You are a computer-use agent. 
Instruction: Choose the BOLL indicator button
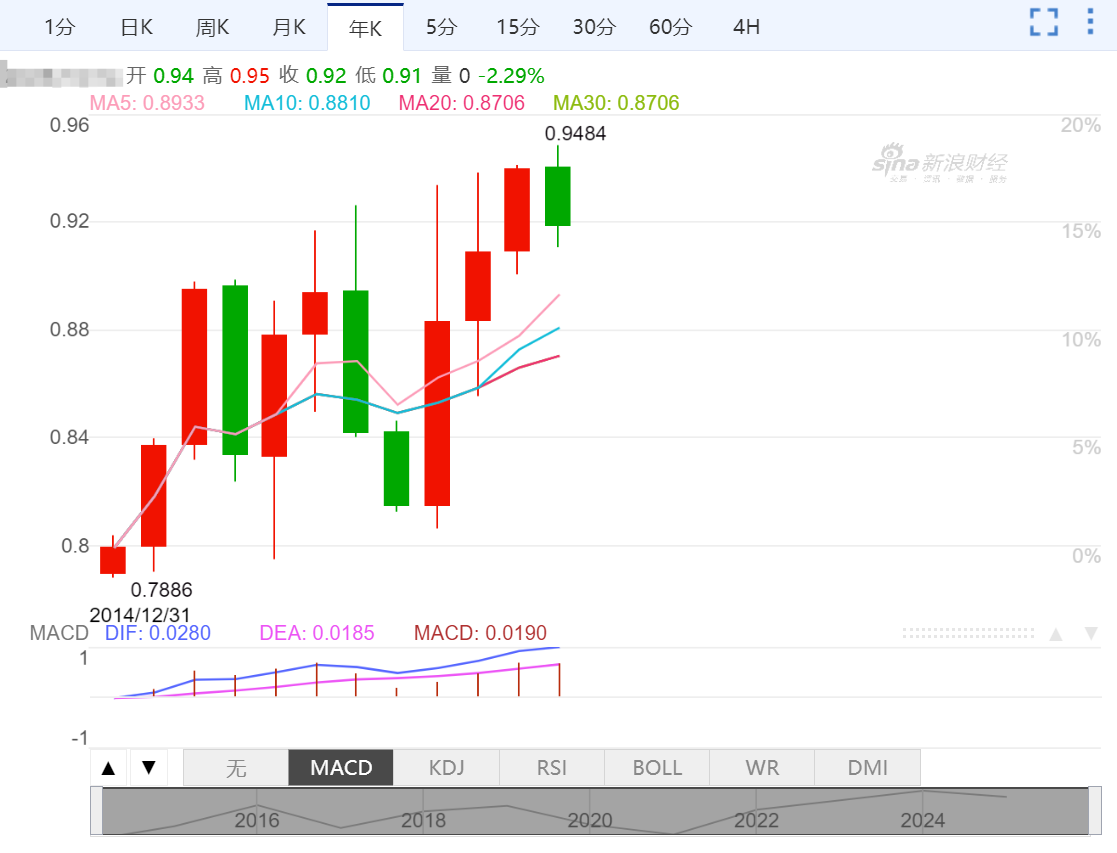pos(657,768)
